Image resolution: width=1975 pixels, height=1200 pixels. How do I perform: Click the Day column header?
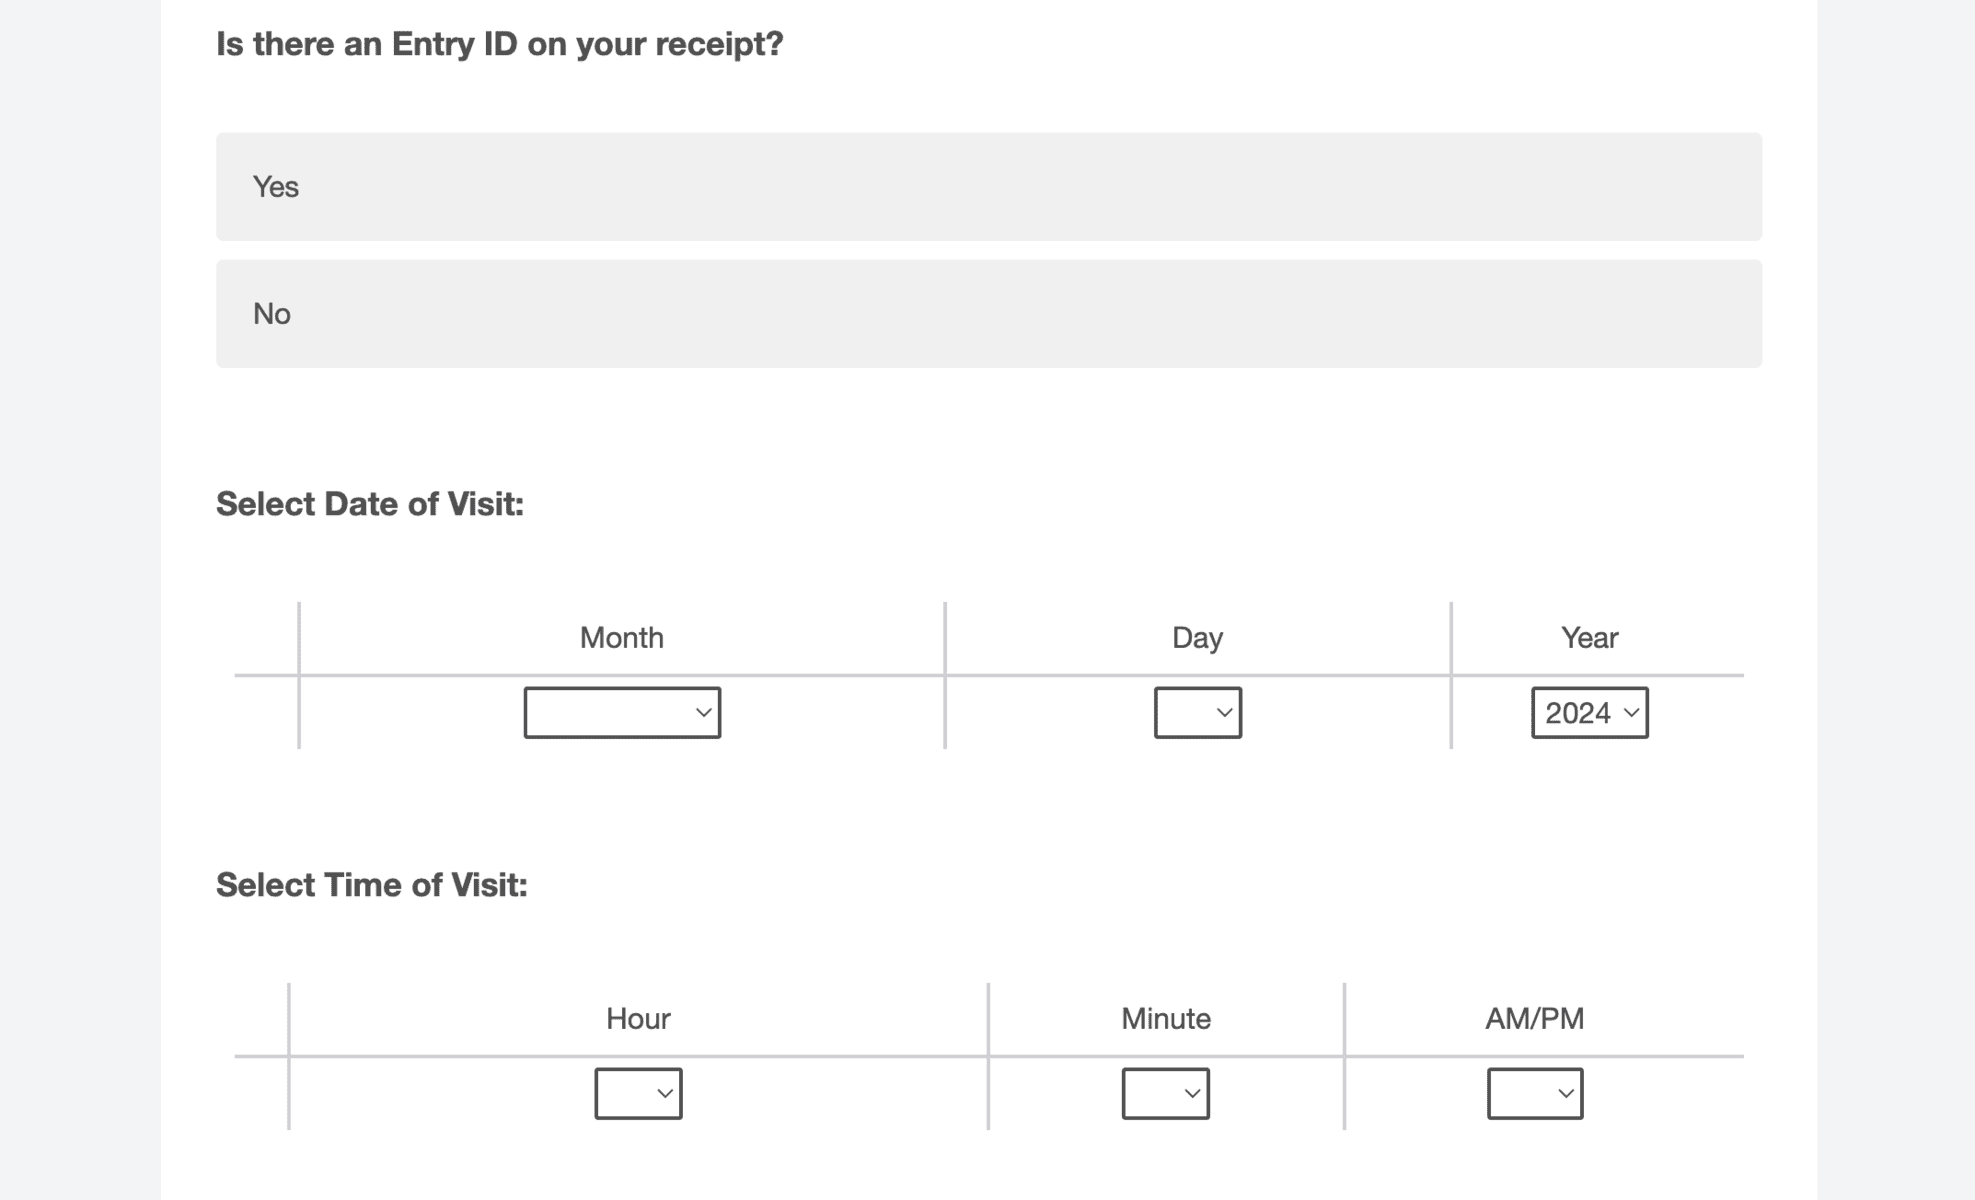1197,638
